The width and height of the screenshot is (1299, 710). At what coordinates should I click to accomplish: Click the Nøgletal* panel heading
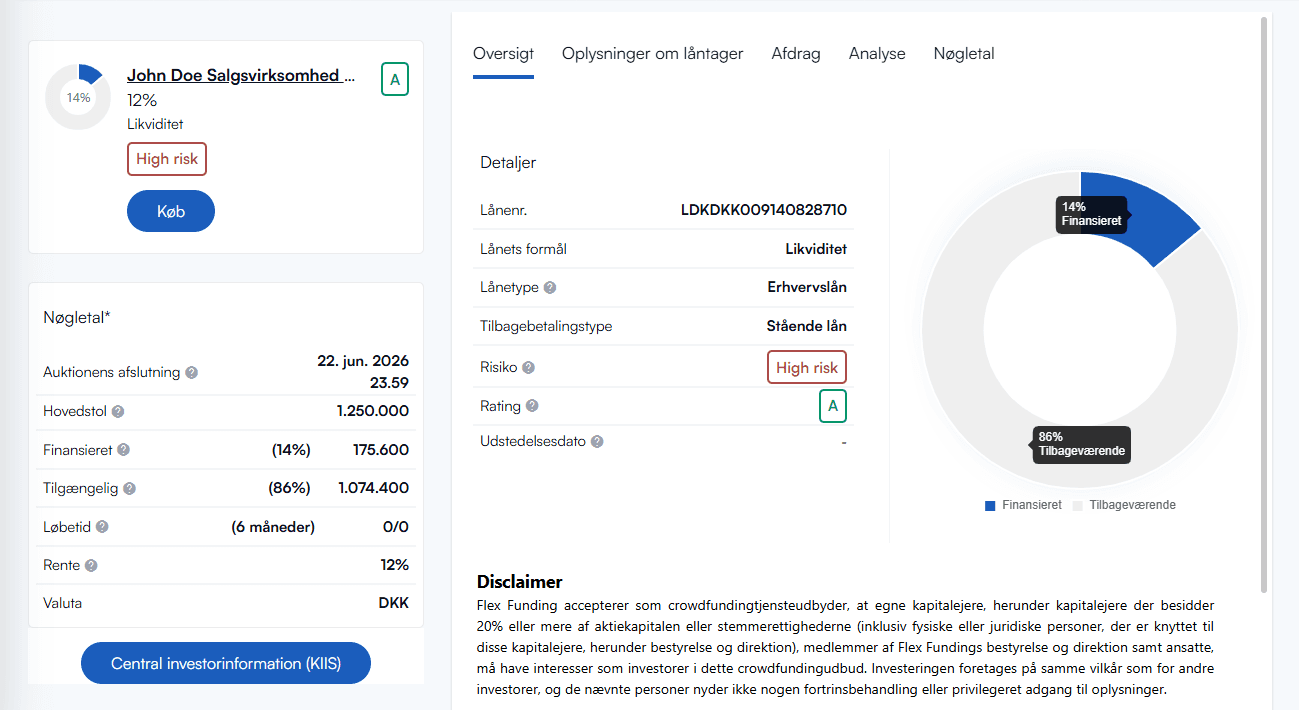[77, 317]
